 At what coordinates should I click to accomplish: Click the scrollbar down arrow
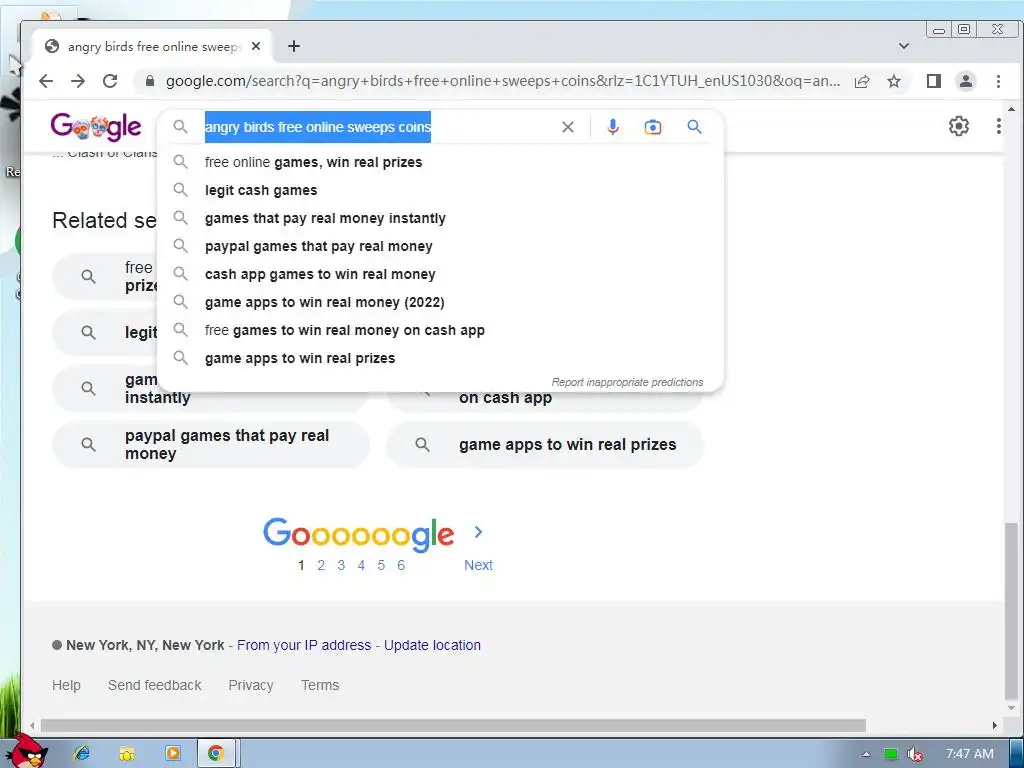(x=1011, y=708)
